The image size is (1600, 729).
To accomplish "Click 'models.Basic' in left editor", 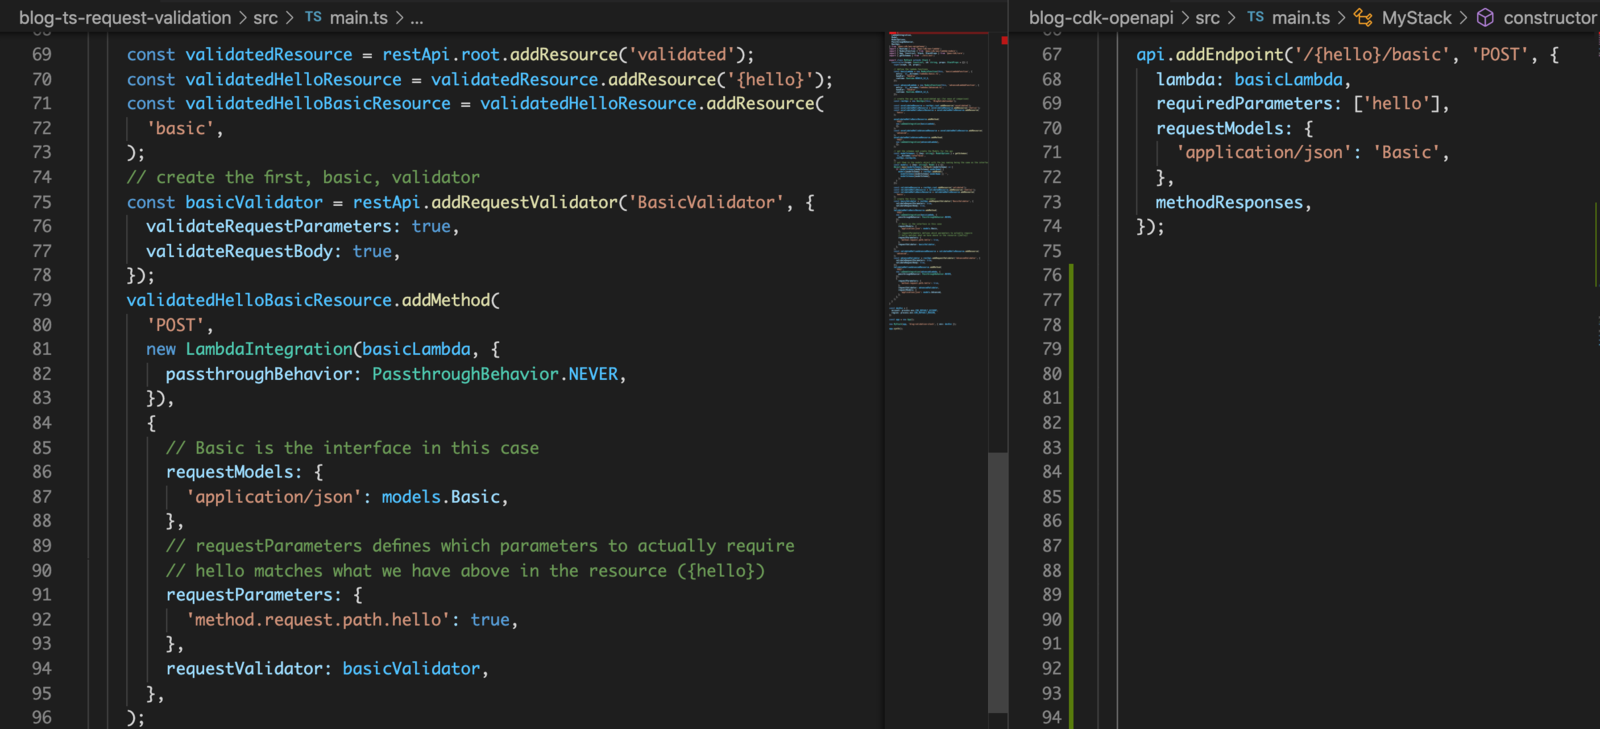I will point(440,497).
